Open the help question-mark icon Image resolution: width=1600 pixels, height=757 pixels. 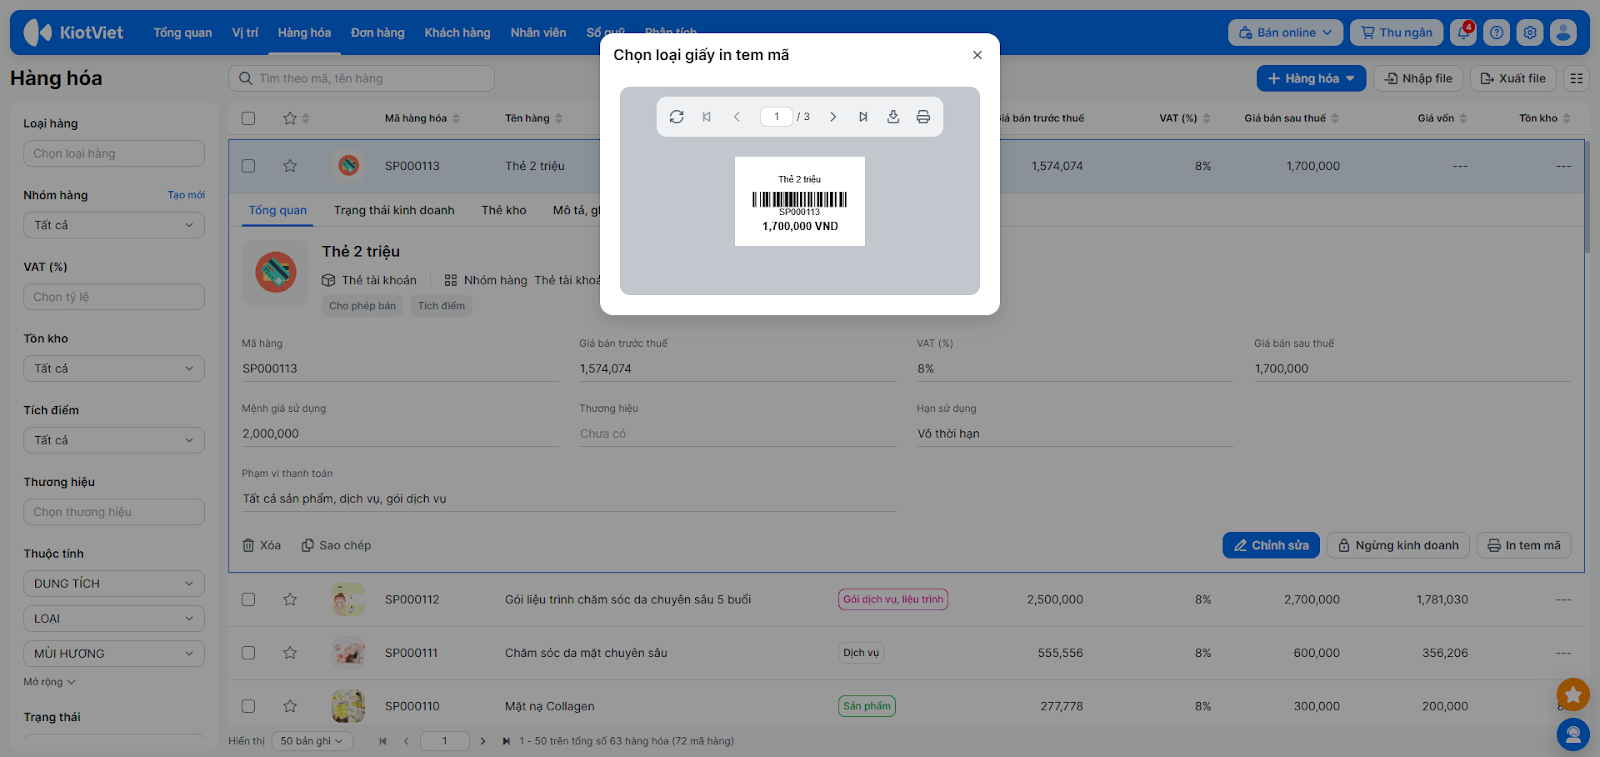pyautogui.click(x=1497, y=33)
